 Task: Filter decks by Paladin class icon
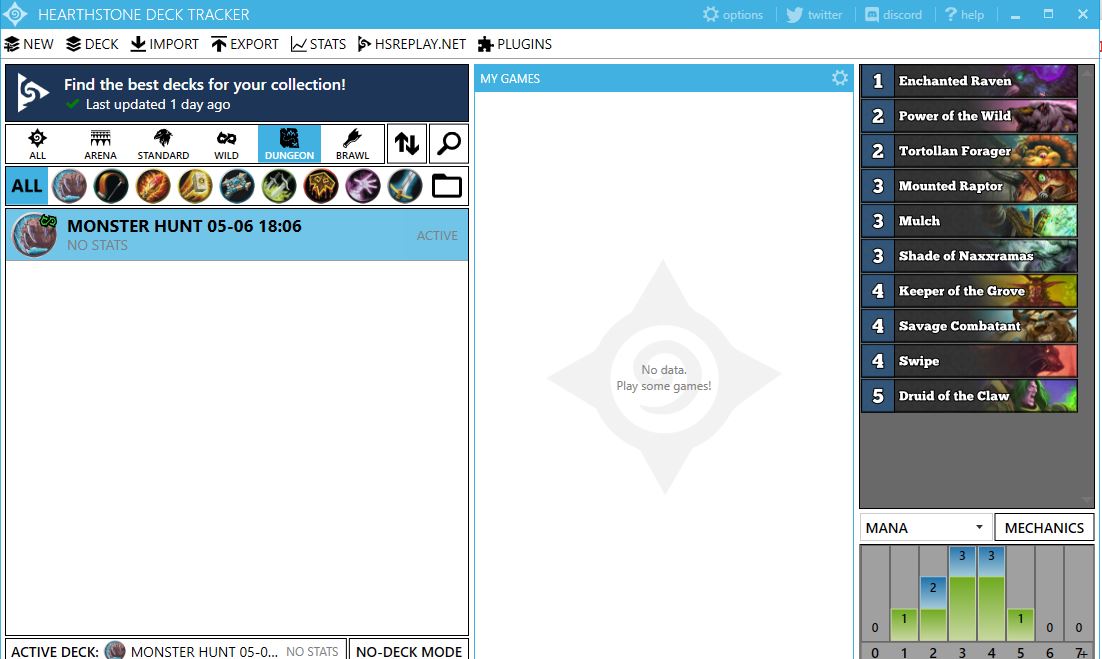tap(195, 186)
